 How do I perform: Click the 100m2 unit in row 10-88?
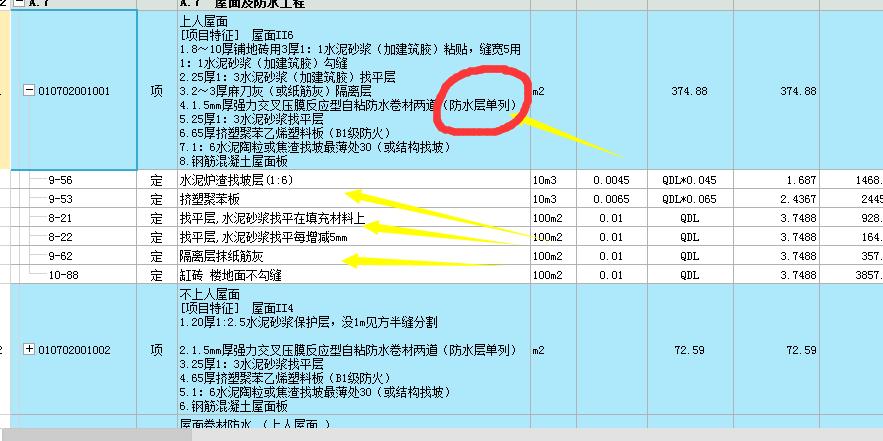click(547, 275)
